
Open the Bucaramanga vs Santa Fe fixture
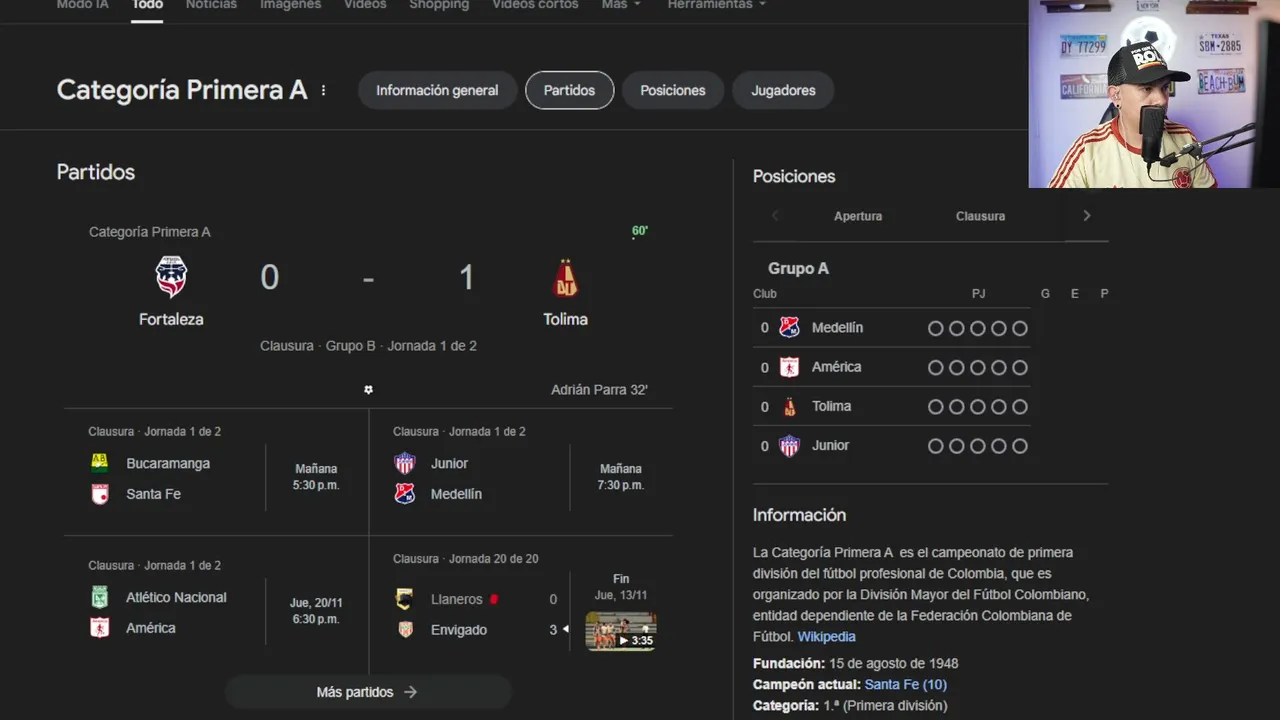click(x=216, y=472)
